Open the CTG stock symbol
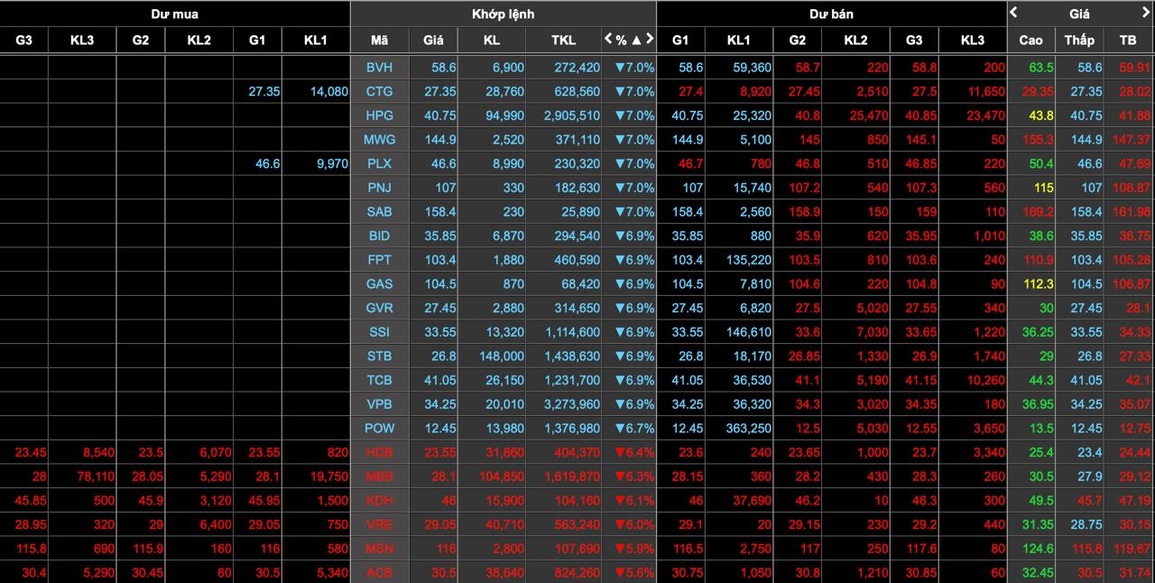Image resolution: width=1155 pixels, height=583 pixels. point(379,91)
